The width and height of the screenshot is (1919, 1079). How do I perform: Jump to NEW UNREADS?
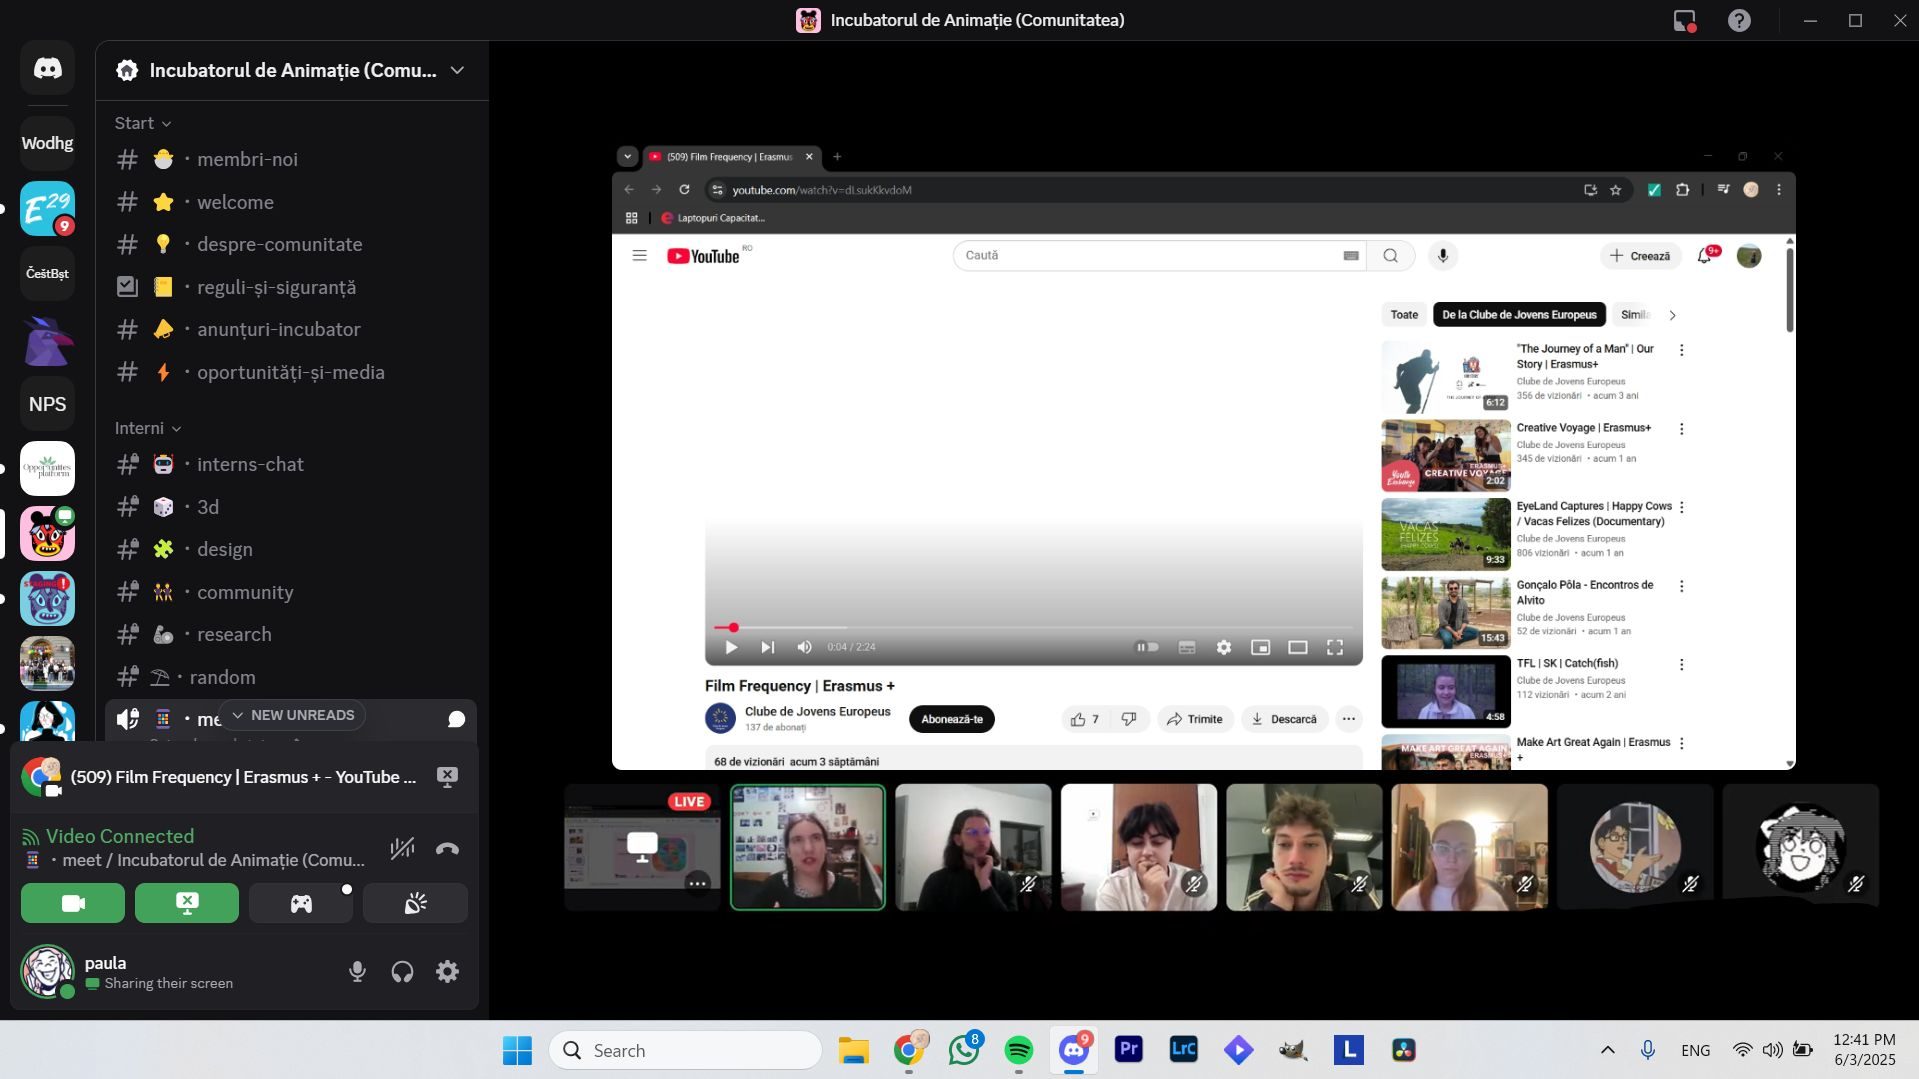pos(293,715)
